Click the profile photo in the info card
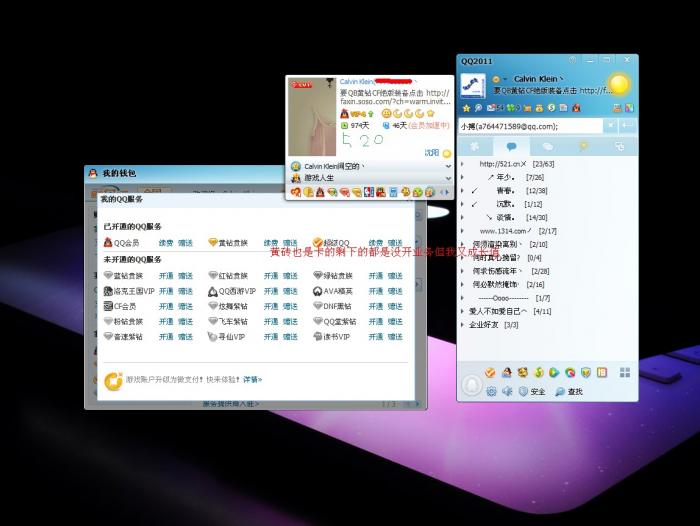The height and width of the screenshot is (526, 700). pos(312,117)
